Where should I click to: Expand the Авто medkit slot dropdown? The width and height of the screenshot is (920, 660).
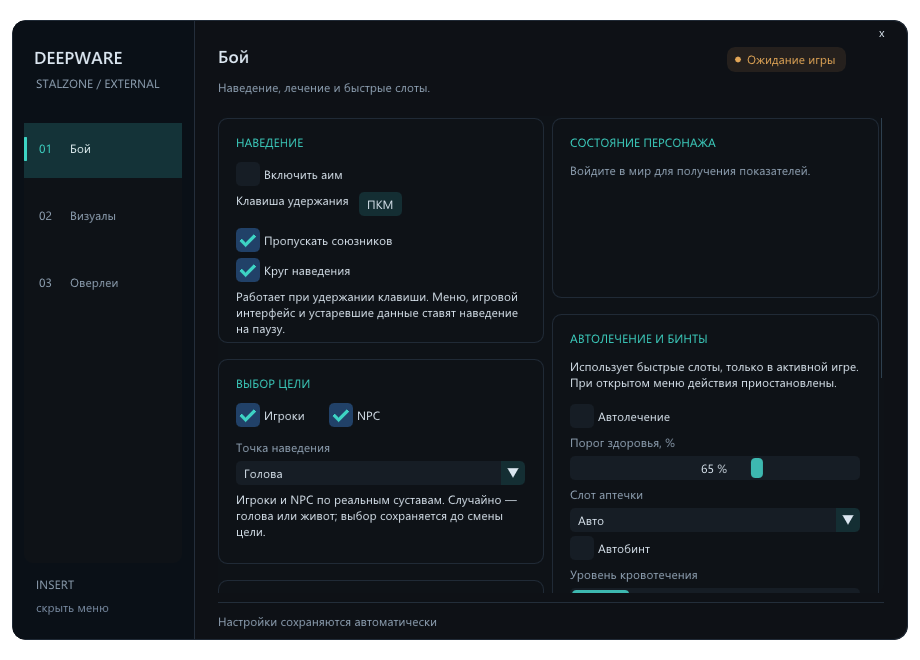715,520
